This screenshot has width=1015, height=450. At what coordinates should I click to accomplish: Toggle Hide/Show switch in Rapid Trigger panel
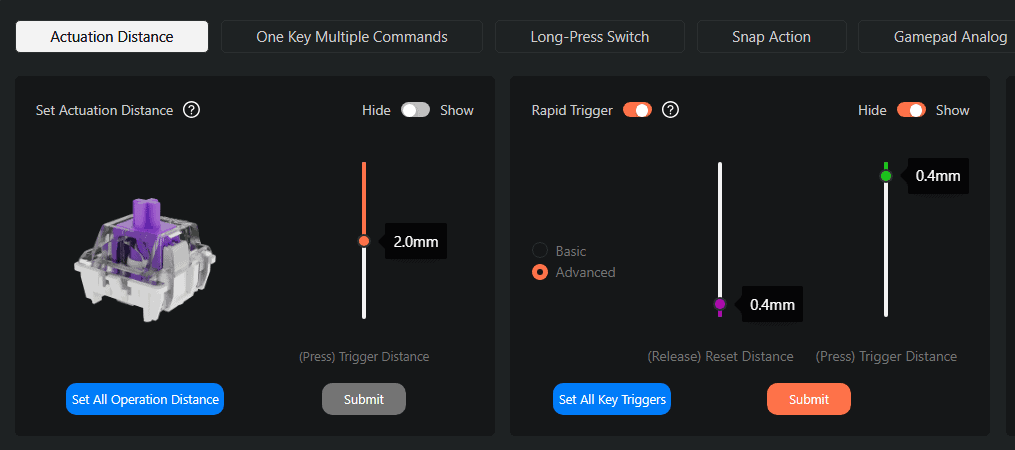[x=911, y=110]
